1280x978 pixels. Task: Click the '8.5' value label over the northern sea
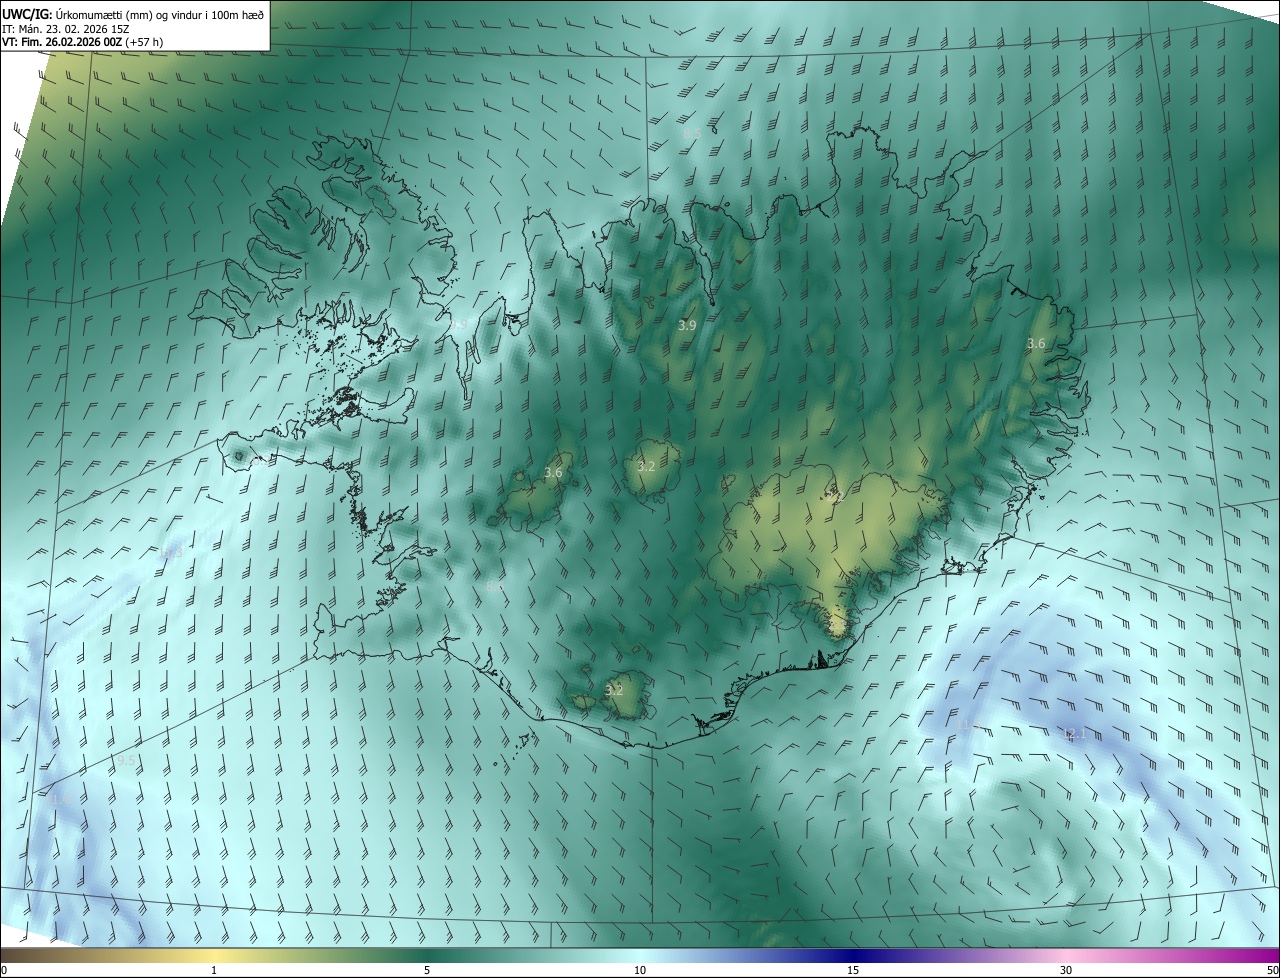tap(691, 133)
